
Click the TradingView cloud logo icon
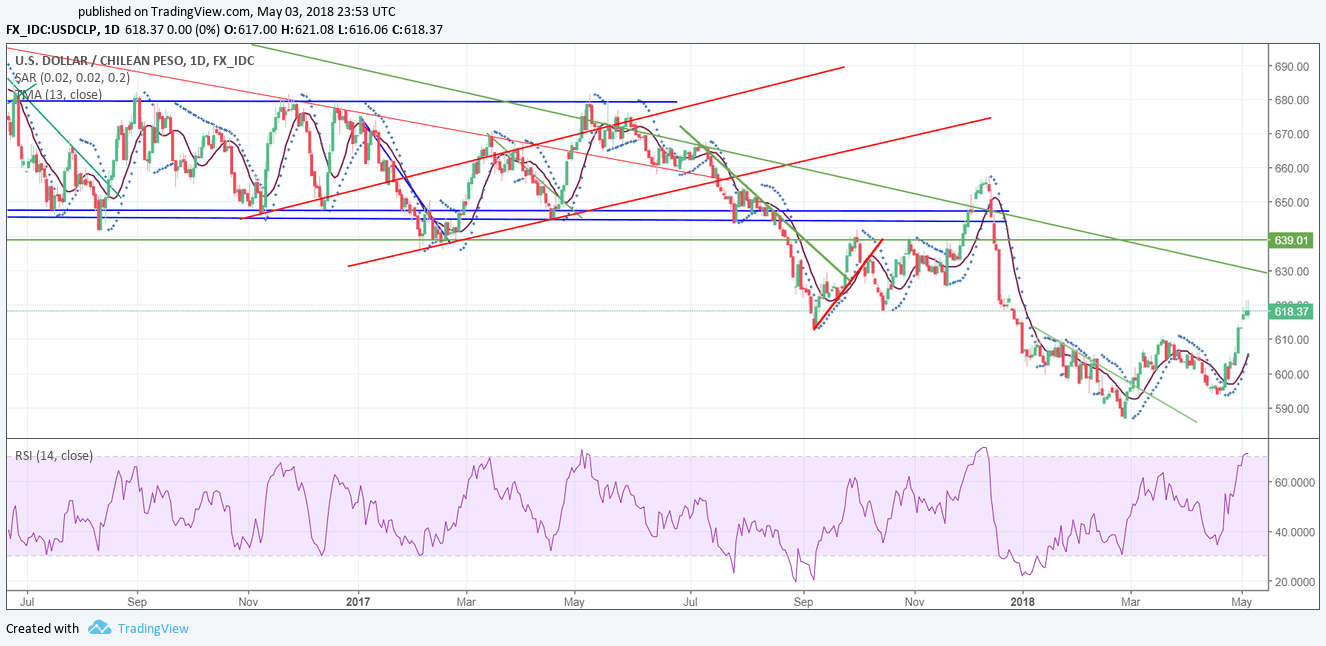pyautogui.click(x=99, y=628)
